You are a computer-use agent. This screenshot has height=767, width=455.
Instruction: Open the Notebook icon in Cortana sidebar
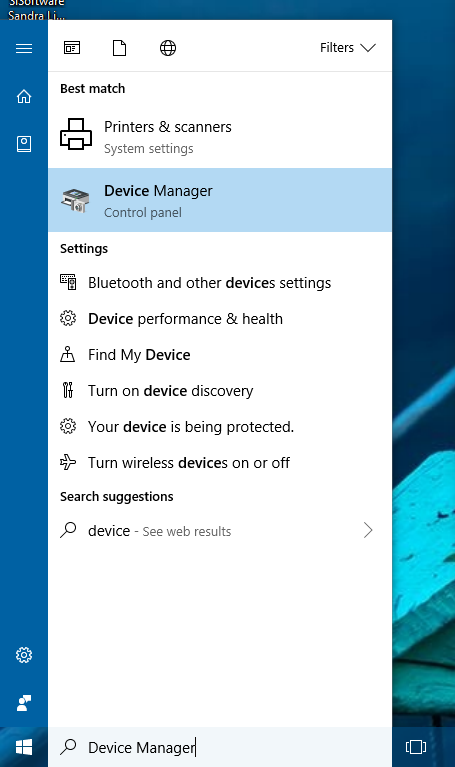tap(24, 144)
